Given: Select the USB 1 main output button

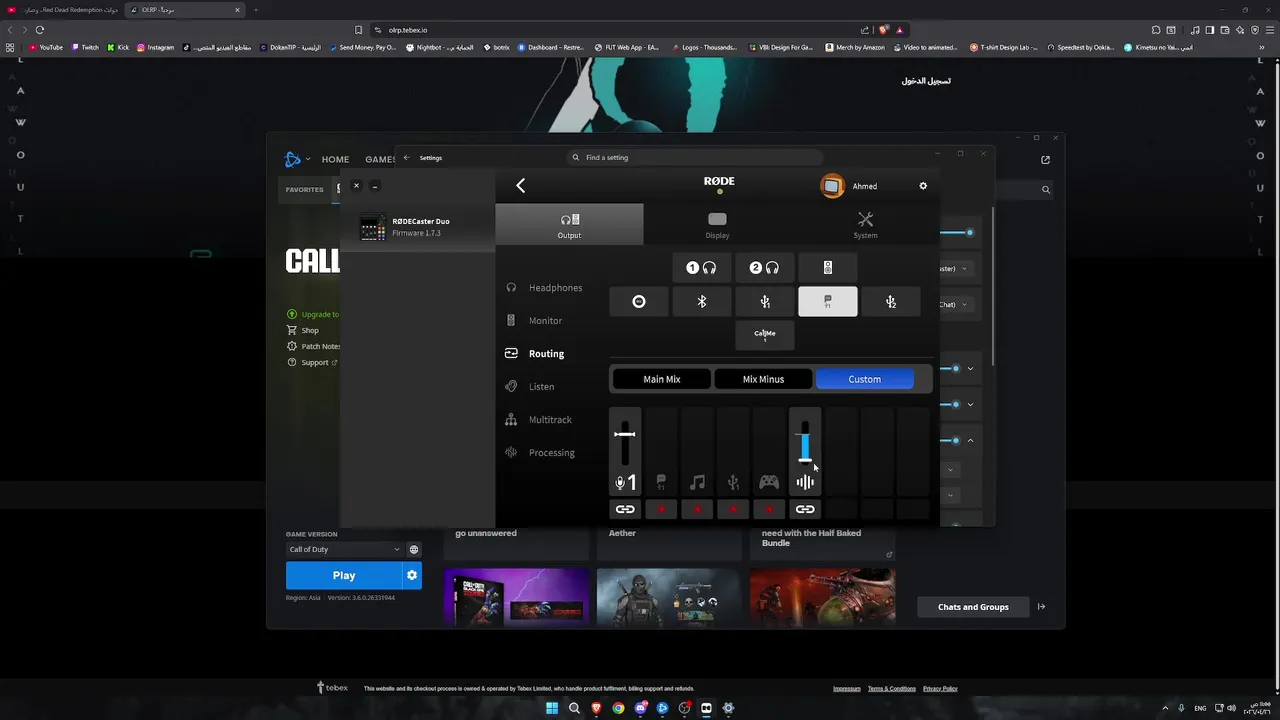Looking at the screenshot, I should (x=764, y=302).
